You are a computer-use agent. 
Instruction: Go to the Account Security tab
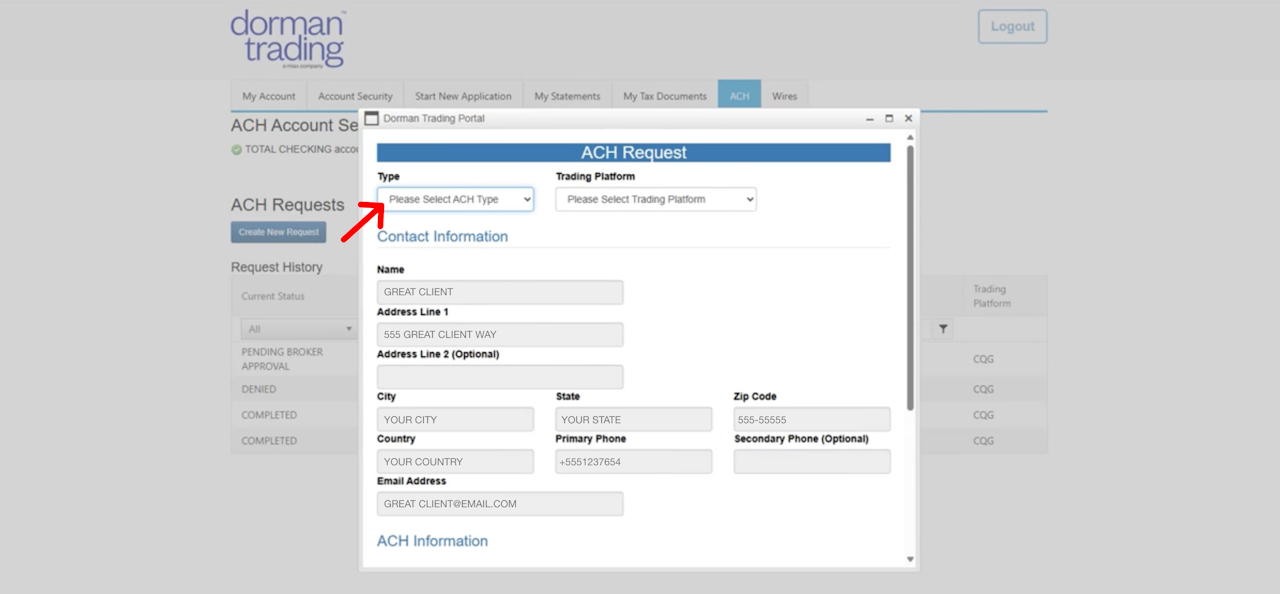click(355, 96)
